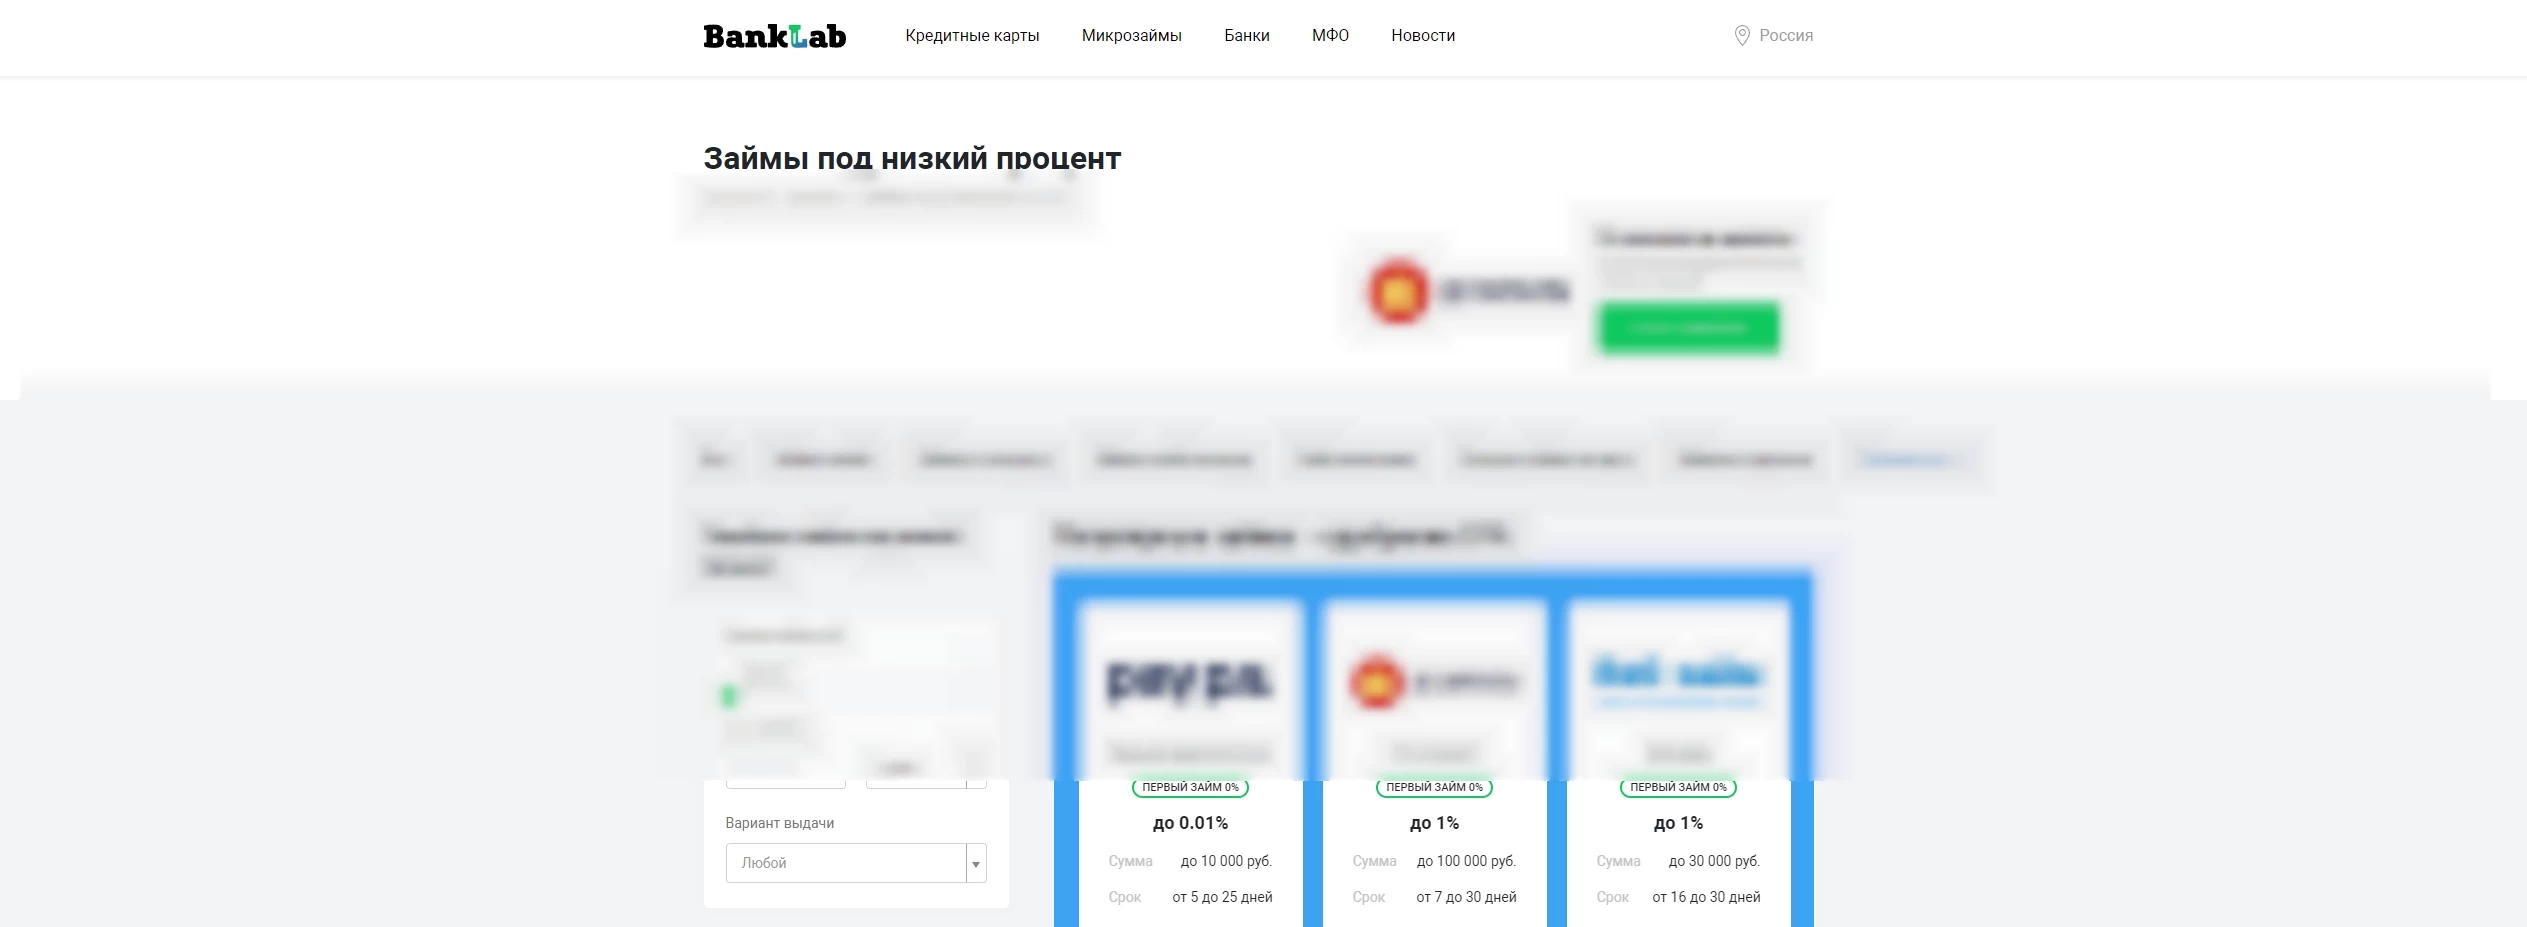The image size is (2527, 927).
Task: Go to the Микрозаймы section
Action: point(1132,36)
